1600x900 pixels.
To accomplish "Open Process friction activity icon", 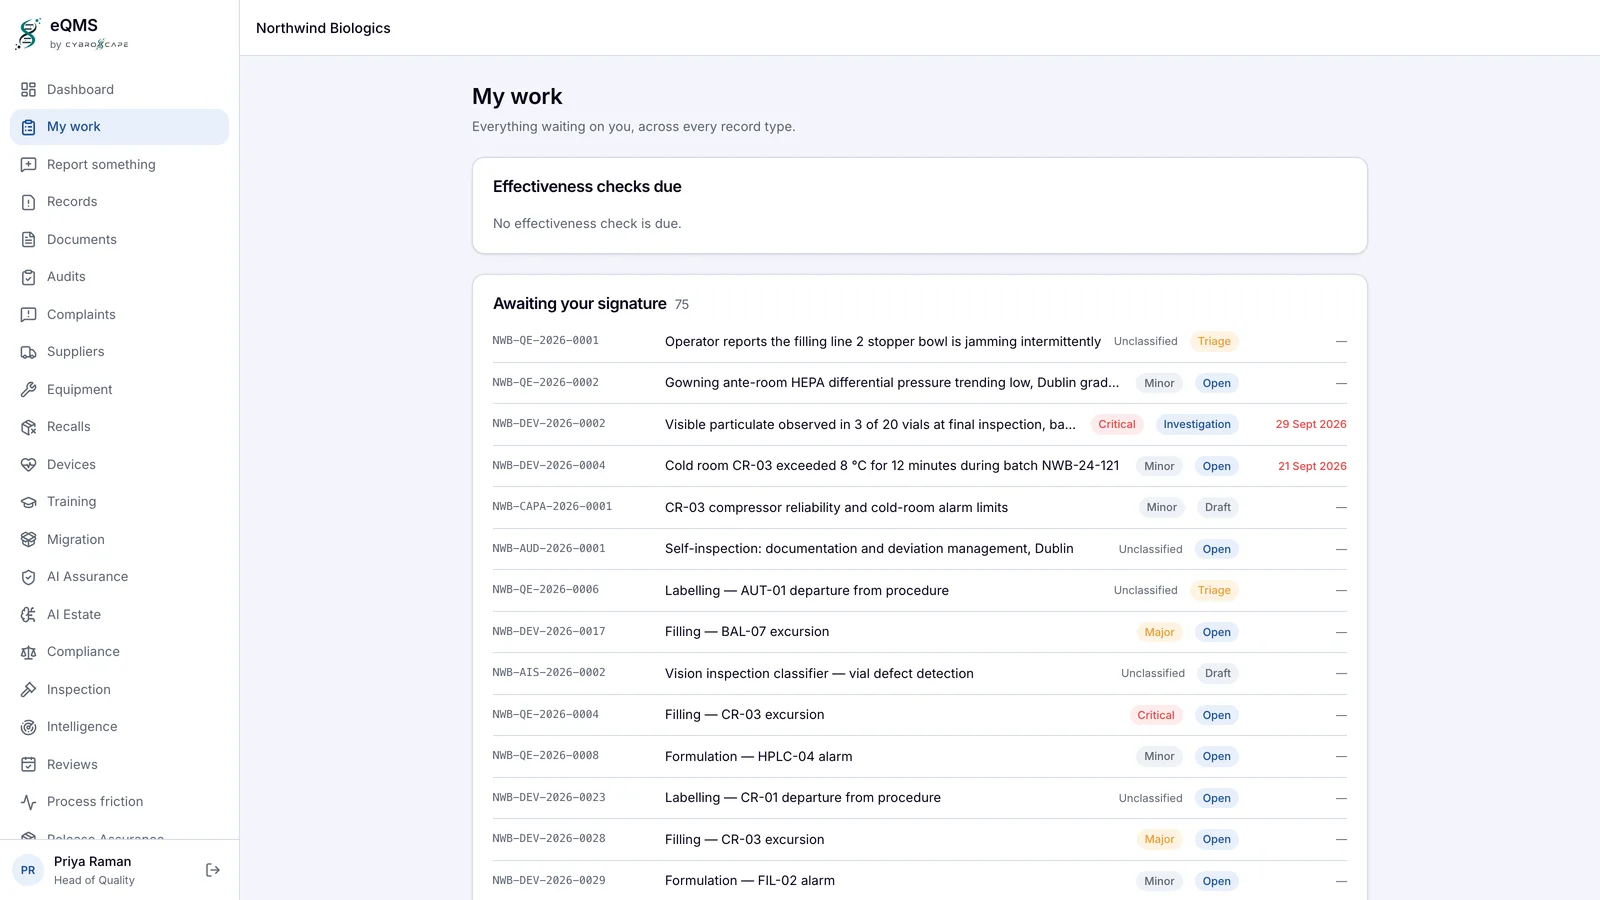I will (x=28, y=802).
